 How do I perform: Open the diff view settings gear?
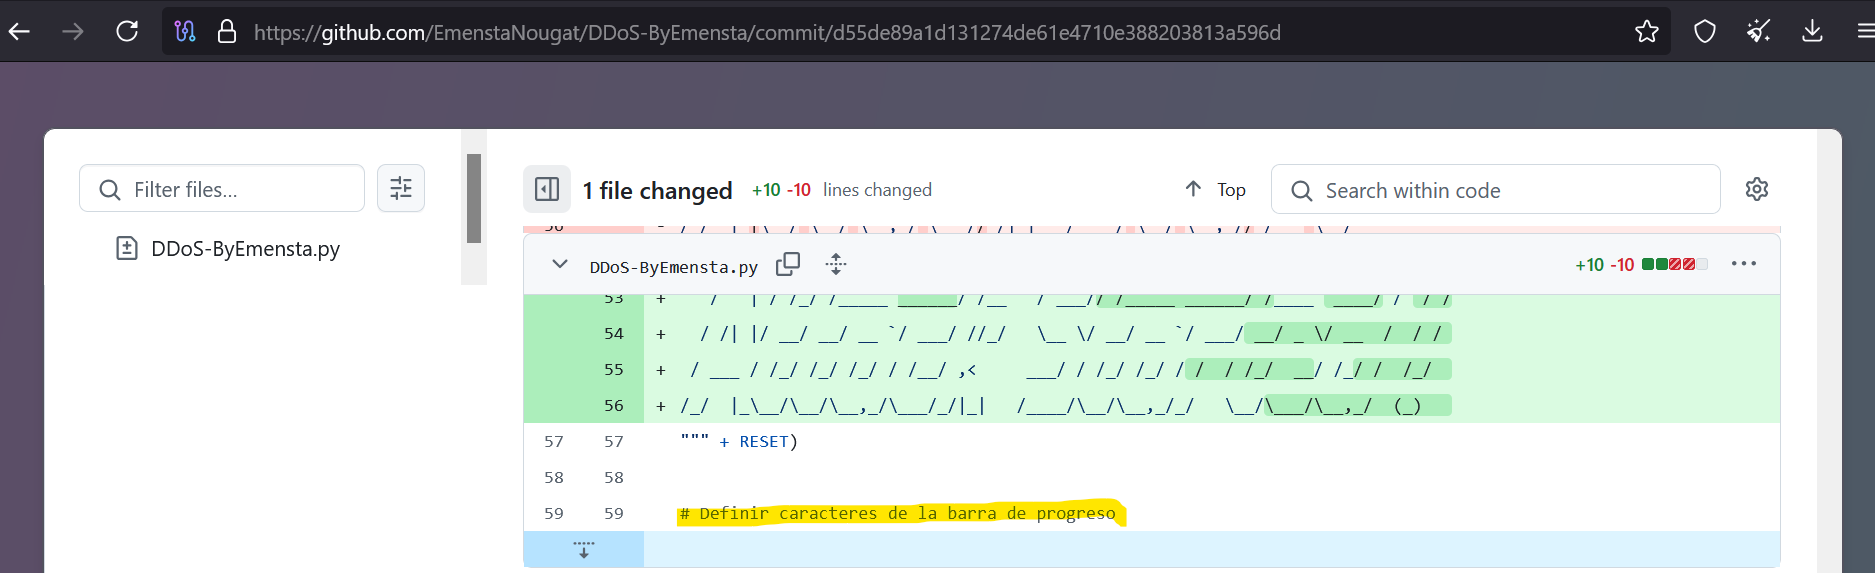click(x=1757, y=189)
